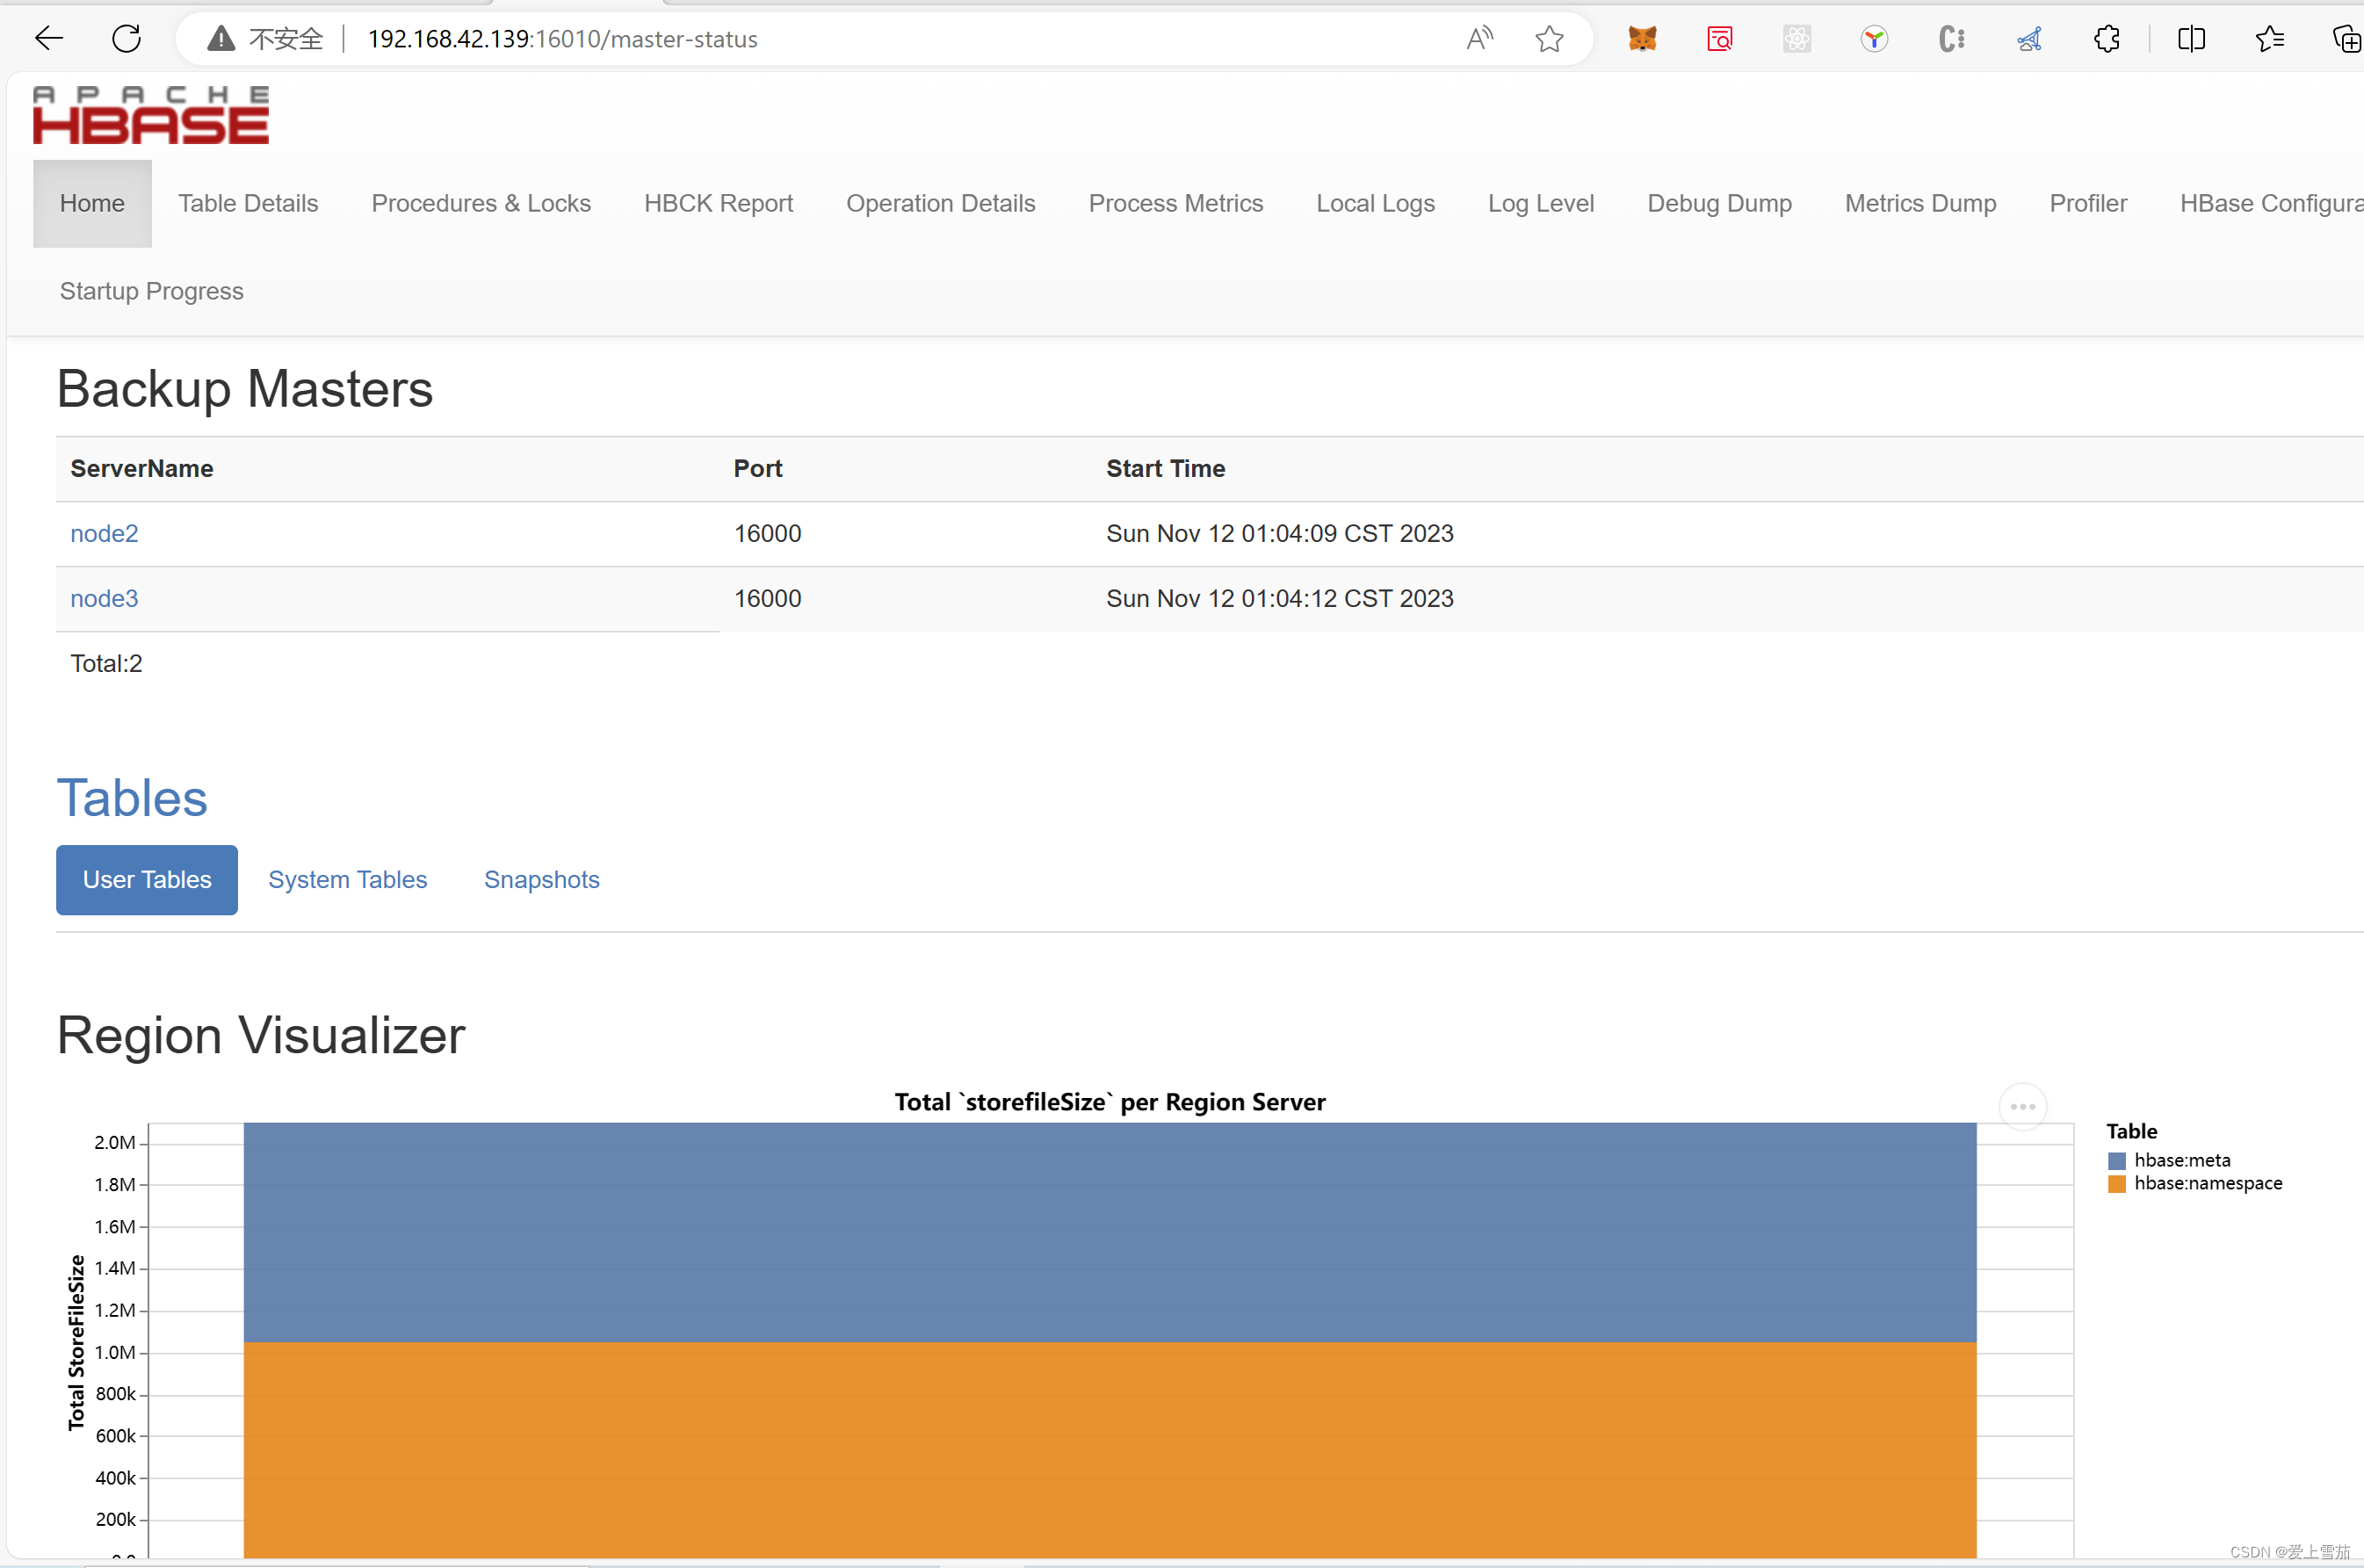This screenshot has height=1568, width=2364.
Task: Open the MetaMask extension
Action: tap(1641, 38)
